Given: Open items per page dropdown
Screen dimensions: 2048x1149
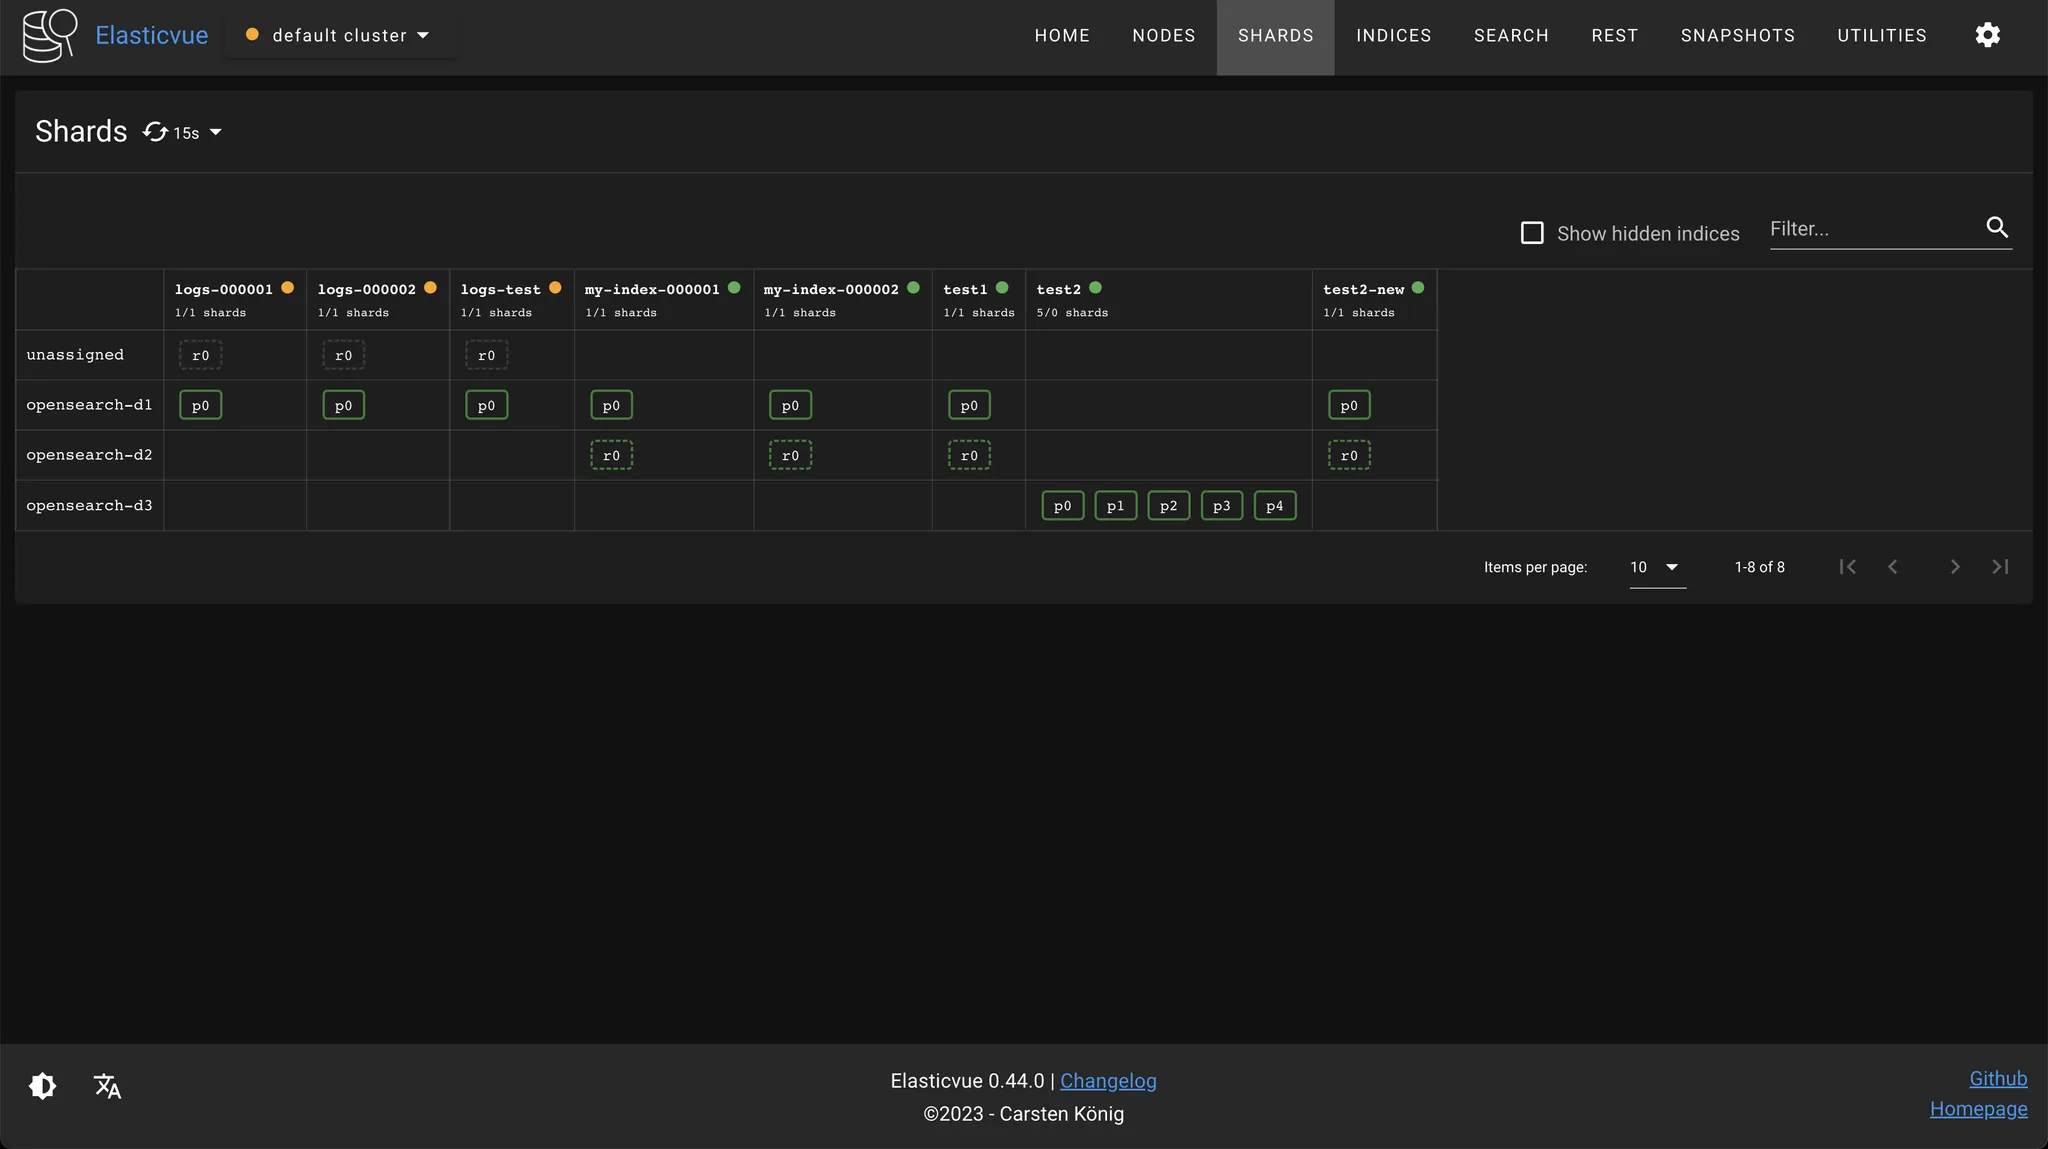Looking at the screenshot, I should point(1657,567).
